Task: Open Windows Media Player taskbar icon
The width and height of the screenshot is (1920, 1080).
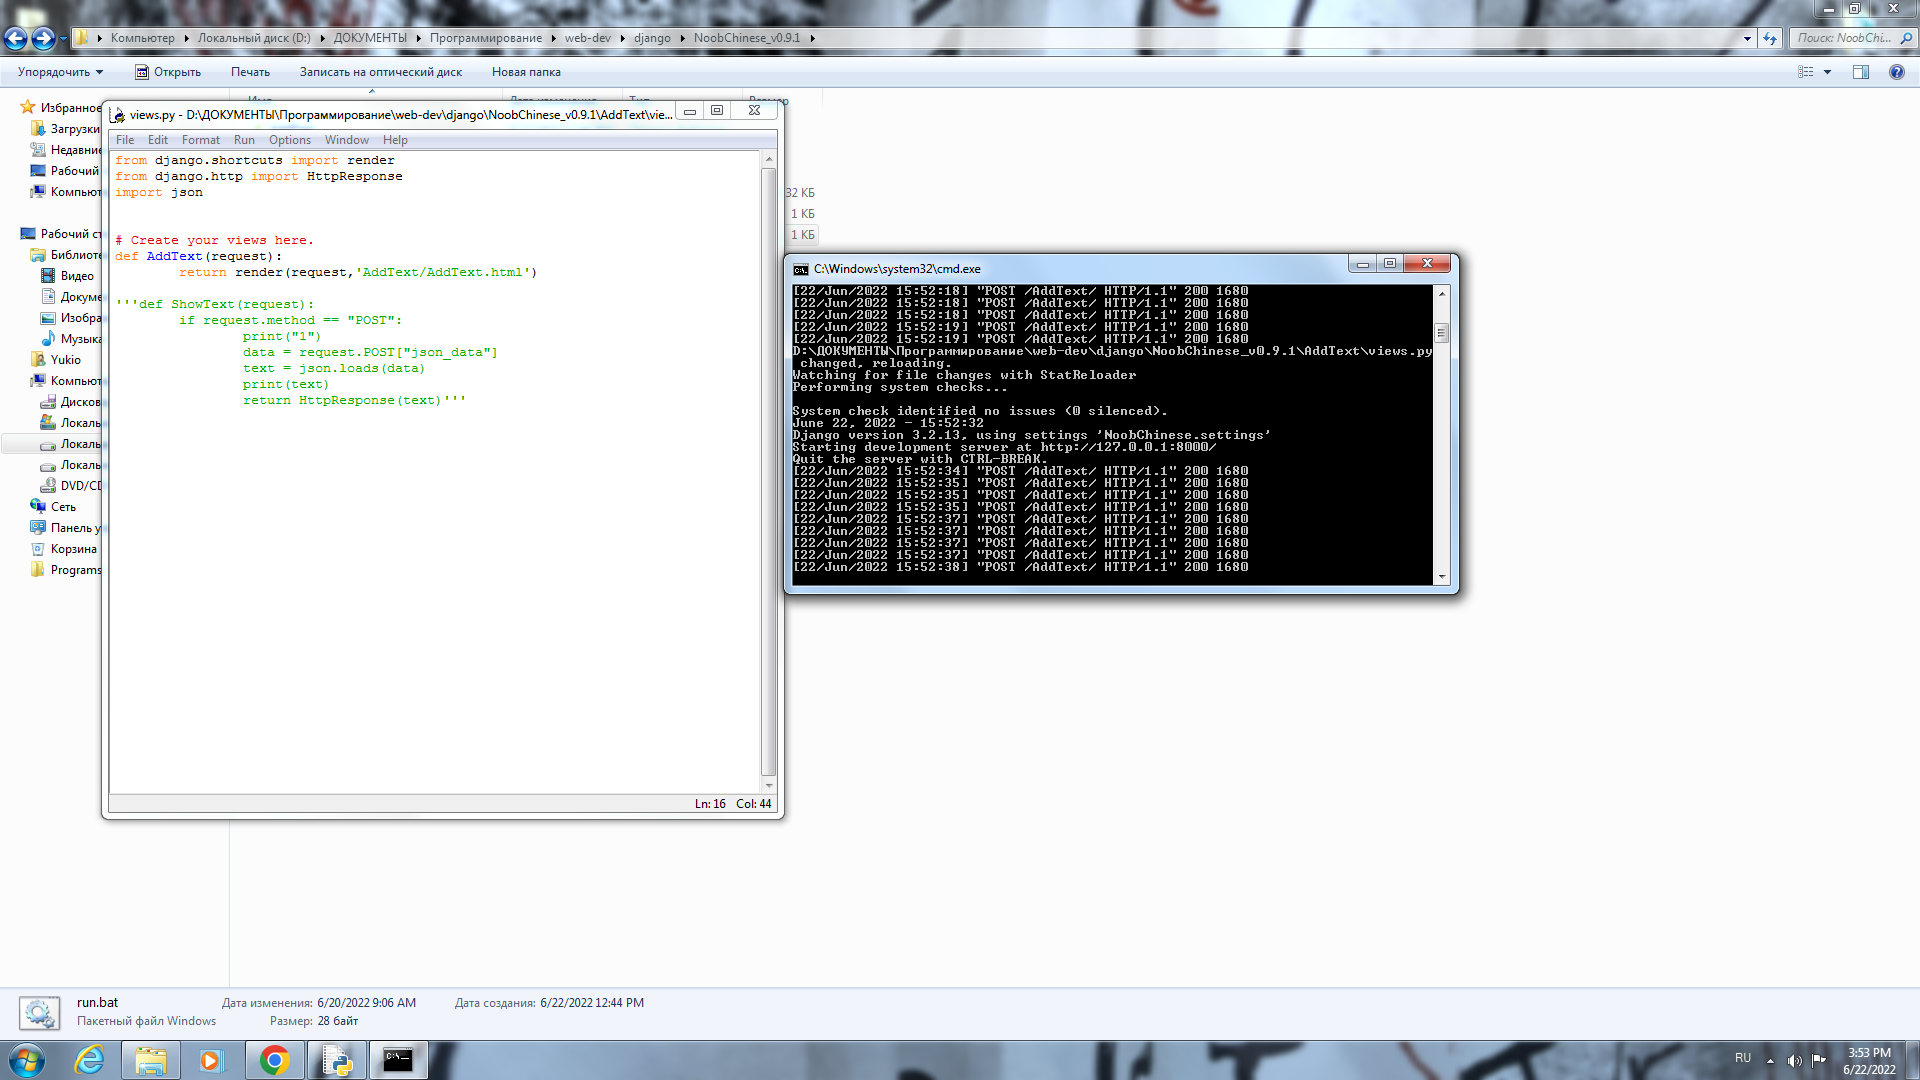Action: 211,1060
